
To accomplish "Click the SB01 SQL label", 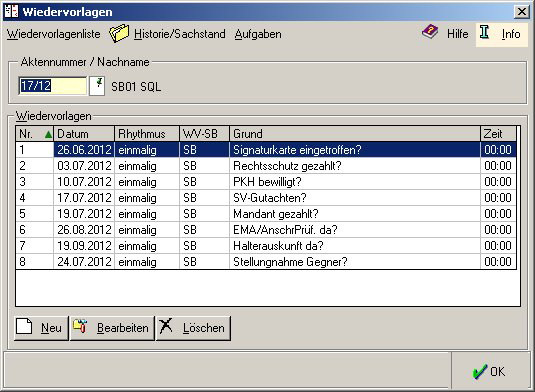I will (136, 87).
